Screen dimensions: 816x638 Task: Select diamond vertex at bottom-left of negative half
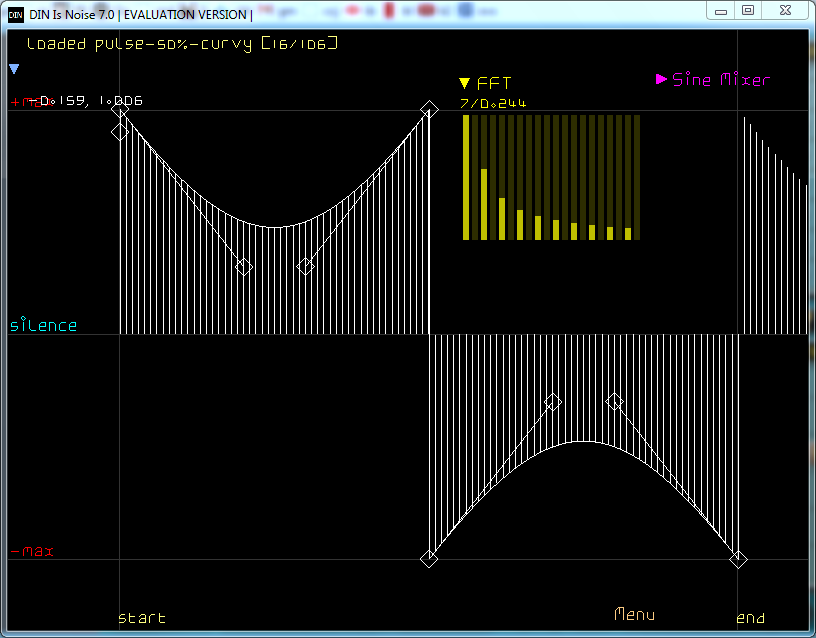(x=429, y=559)
